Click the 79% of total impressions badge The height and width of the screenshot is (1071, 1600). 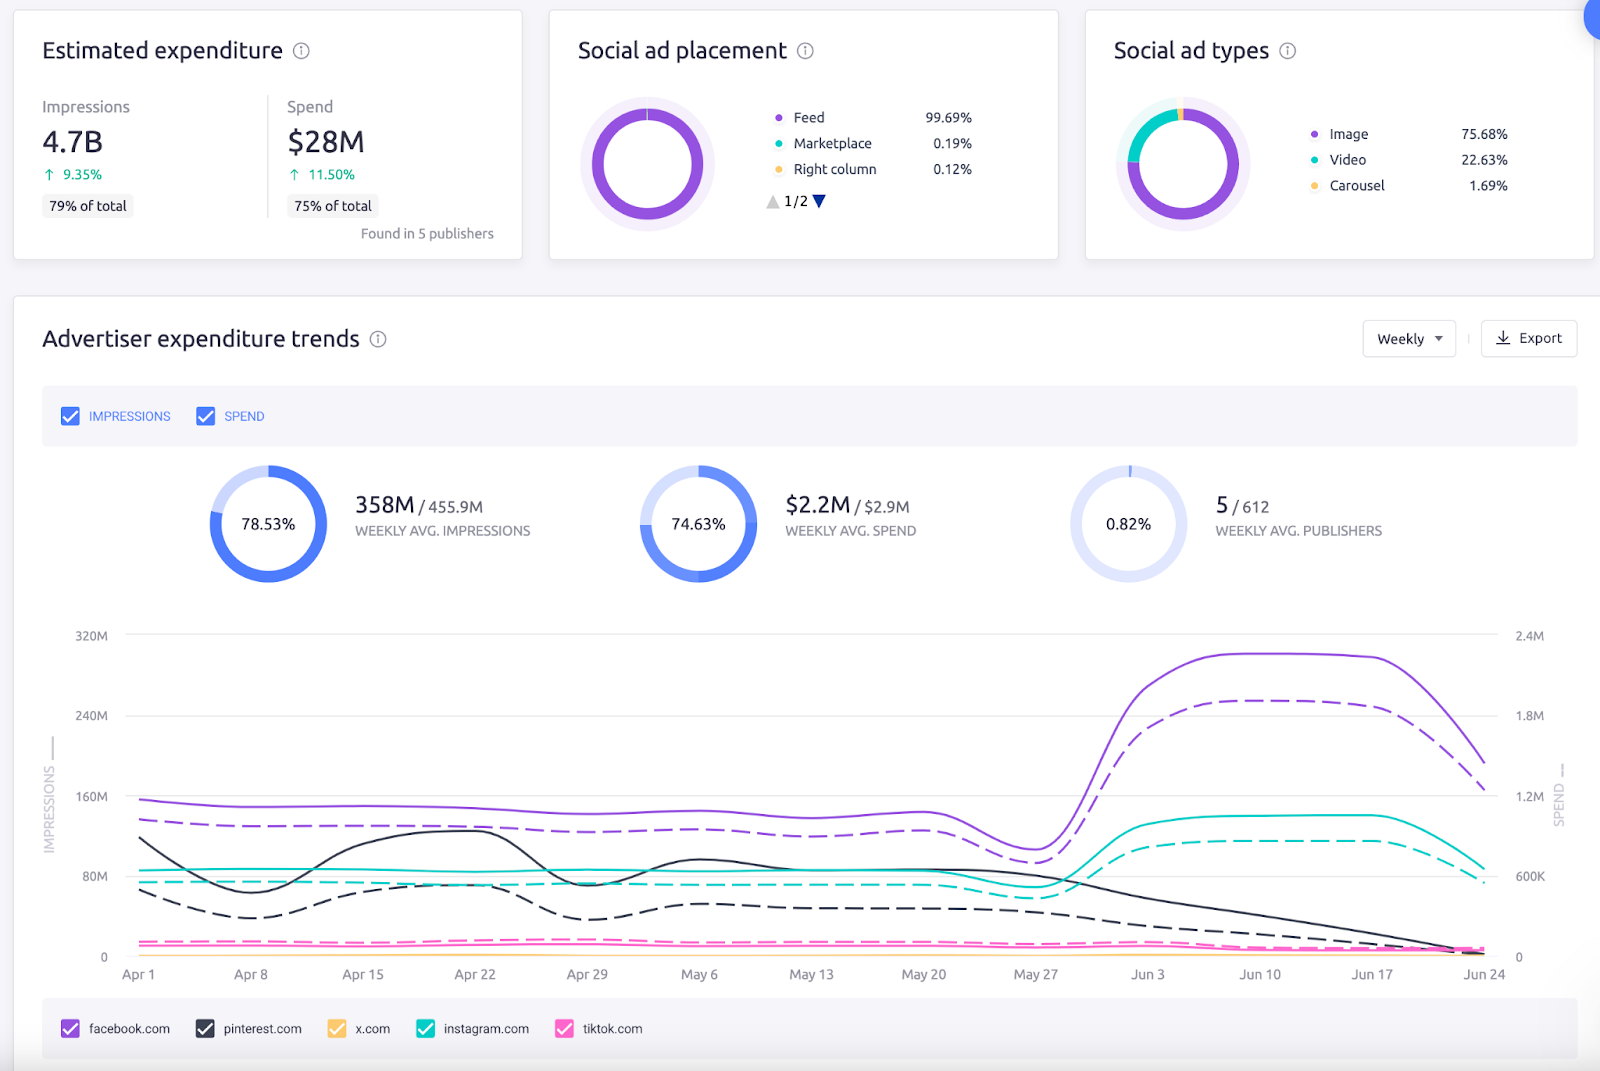[88, 206]
